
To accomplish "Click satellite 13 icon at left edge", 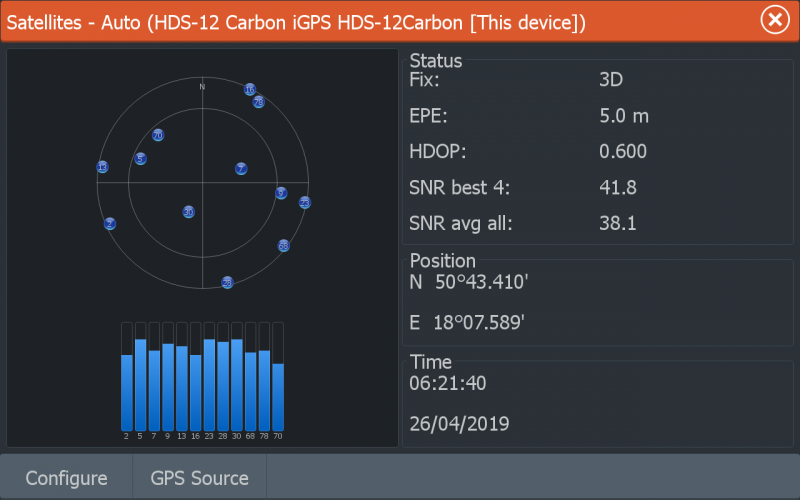I will tap(102, 167).
